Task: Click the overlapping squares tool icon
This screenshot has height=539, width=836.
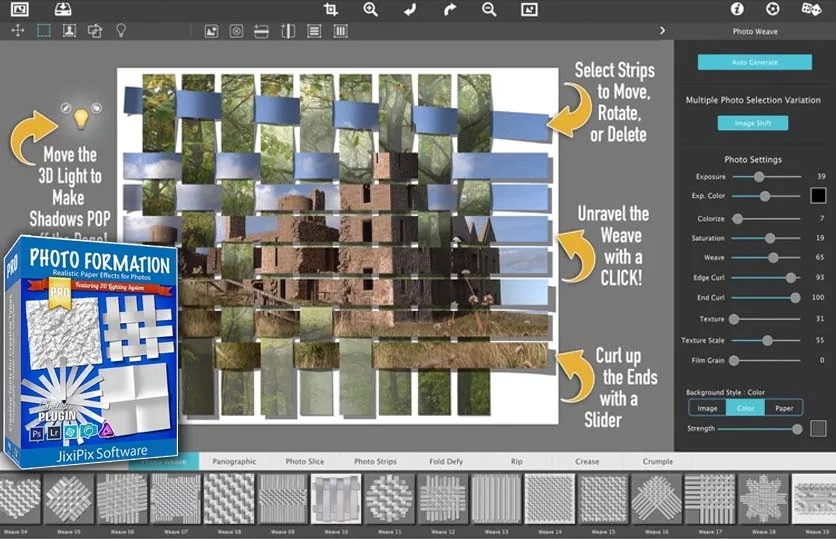Action: tap(95, 31)
